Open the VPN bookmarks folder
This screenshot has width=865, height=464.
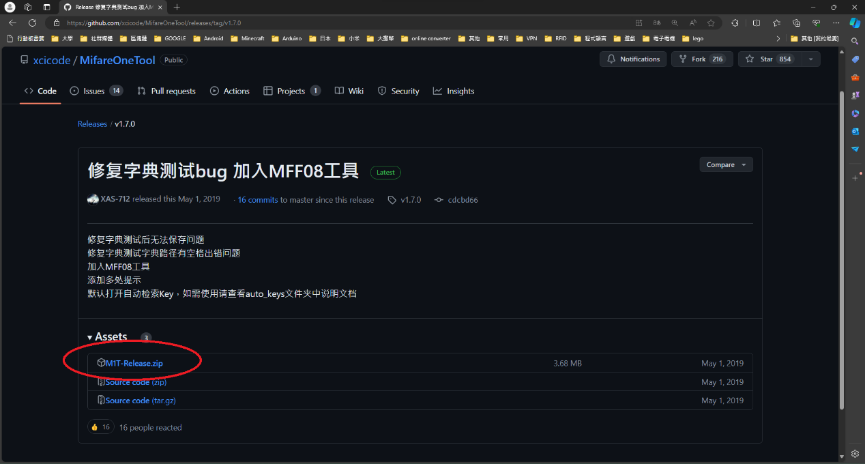click(x=526, y=39)
